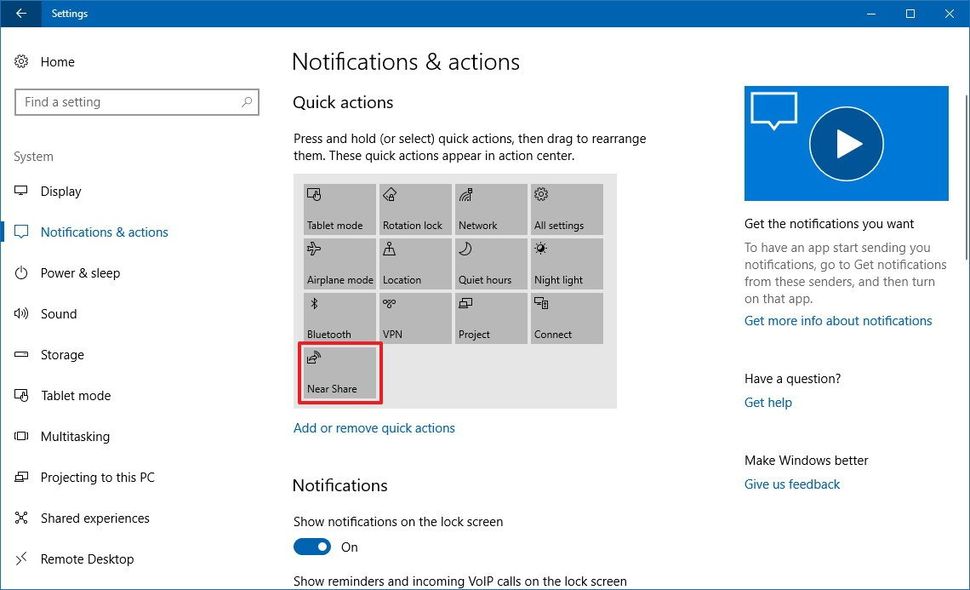Select the Quiet hours quick action
The width and height of the screenshot is (970, 590).
(490, 263)
